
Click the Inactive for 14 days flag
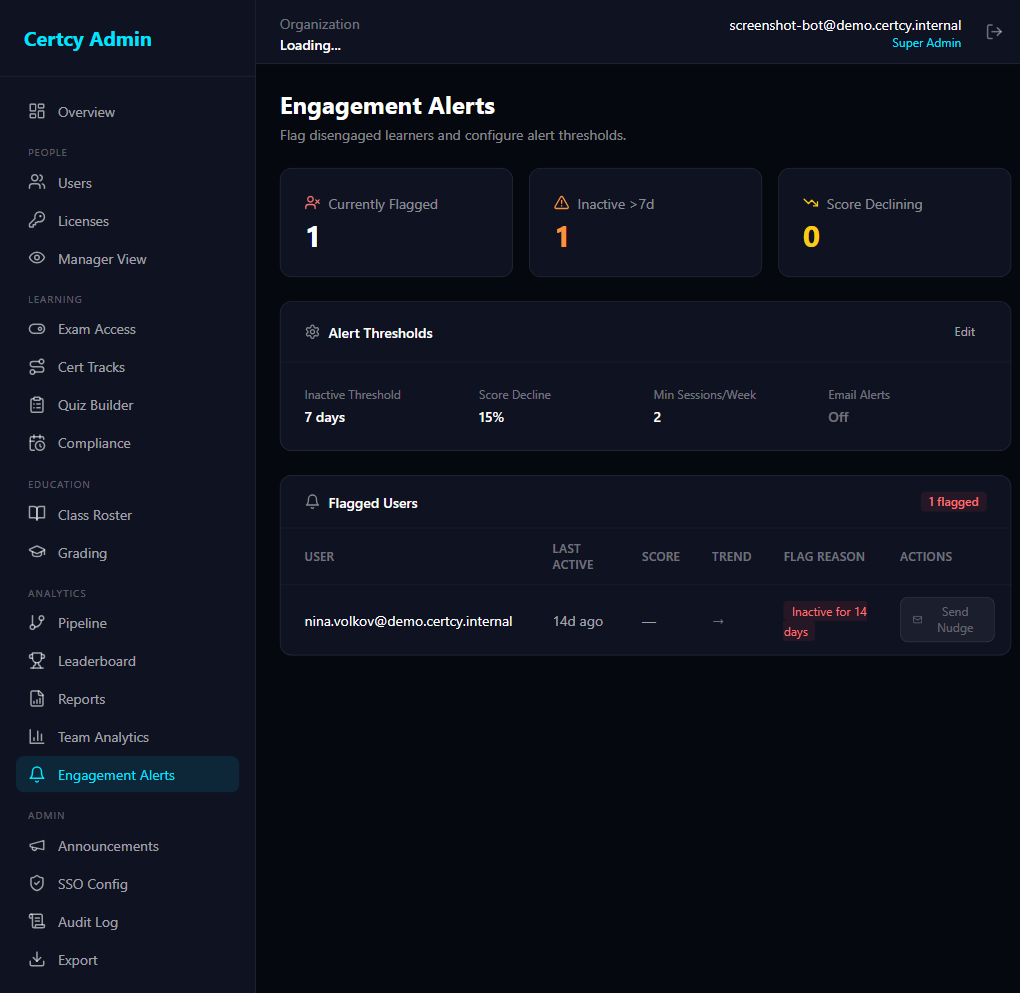pyautogui.click(x=825, y=621)
